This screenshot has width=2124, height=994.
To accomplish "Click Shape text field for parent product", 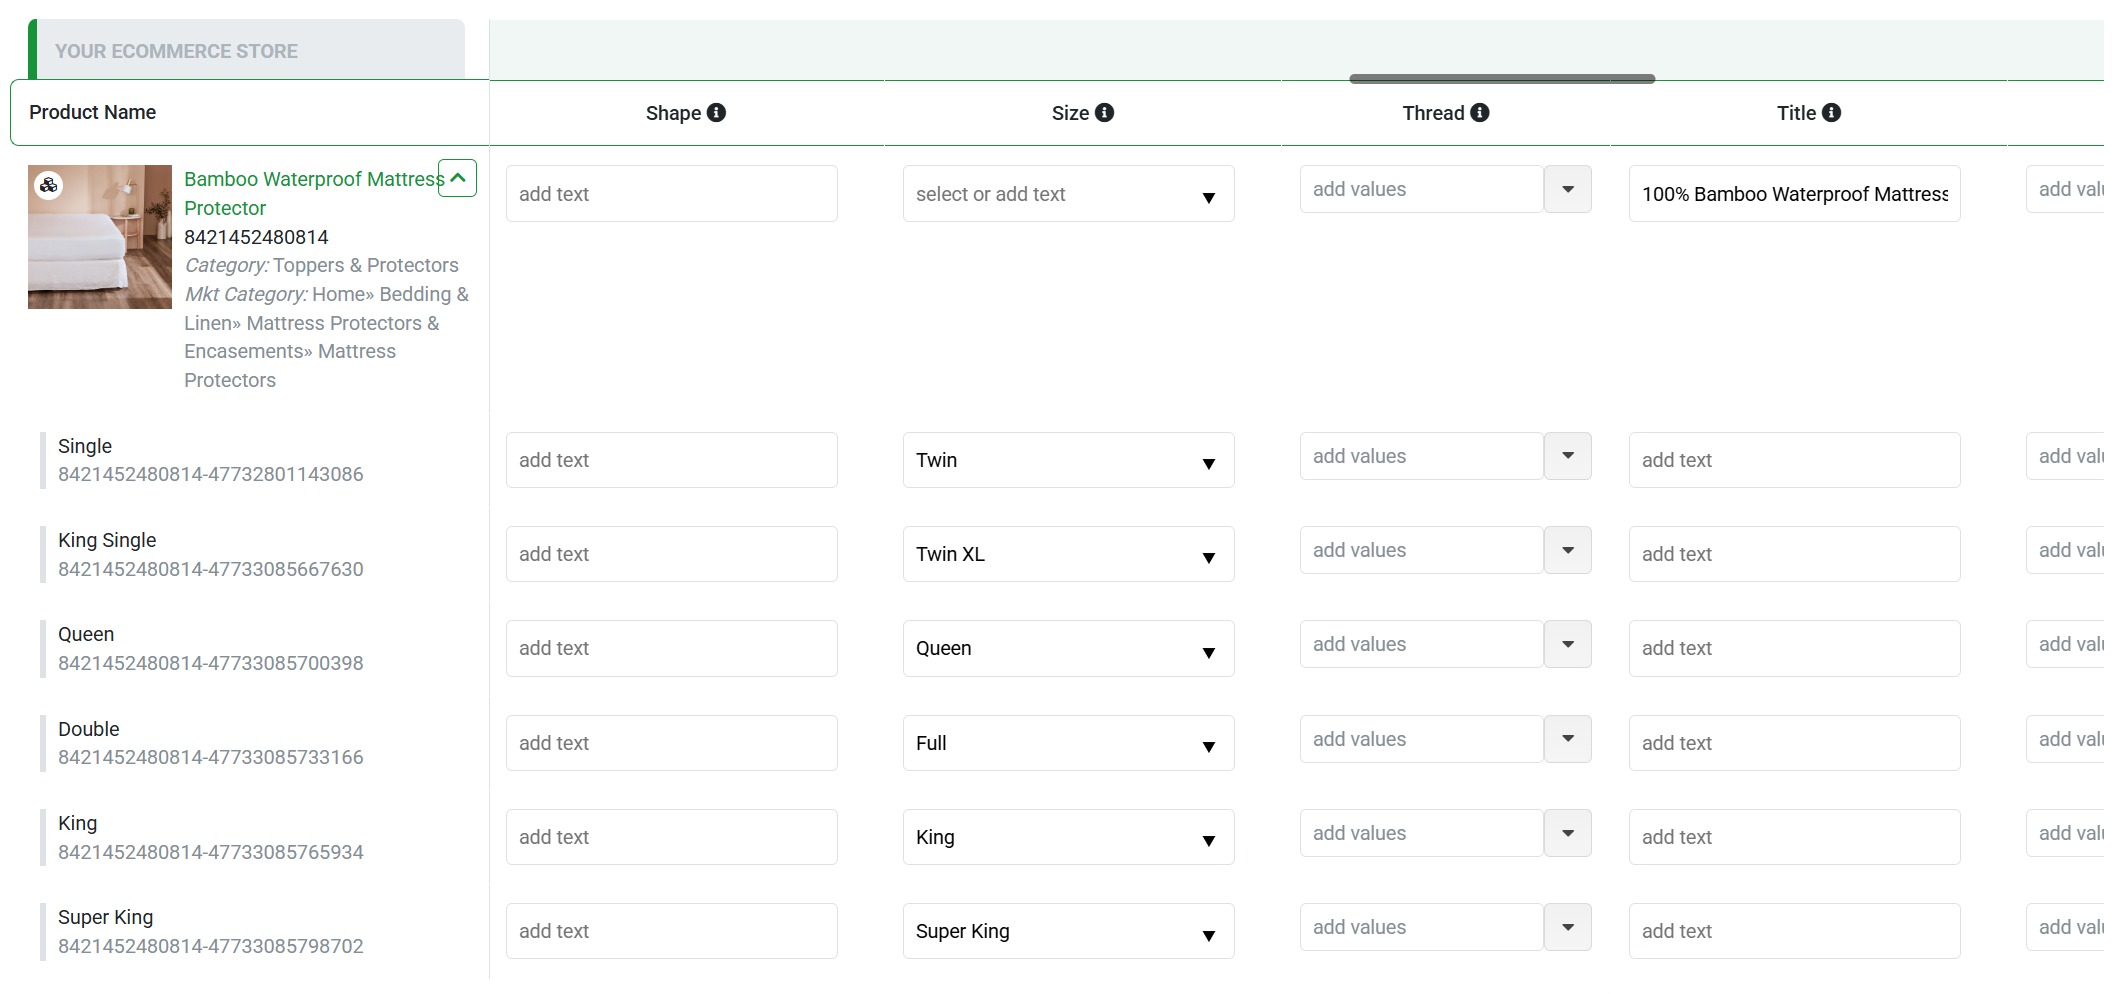I will click(672, 194).
